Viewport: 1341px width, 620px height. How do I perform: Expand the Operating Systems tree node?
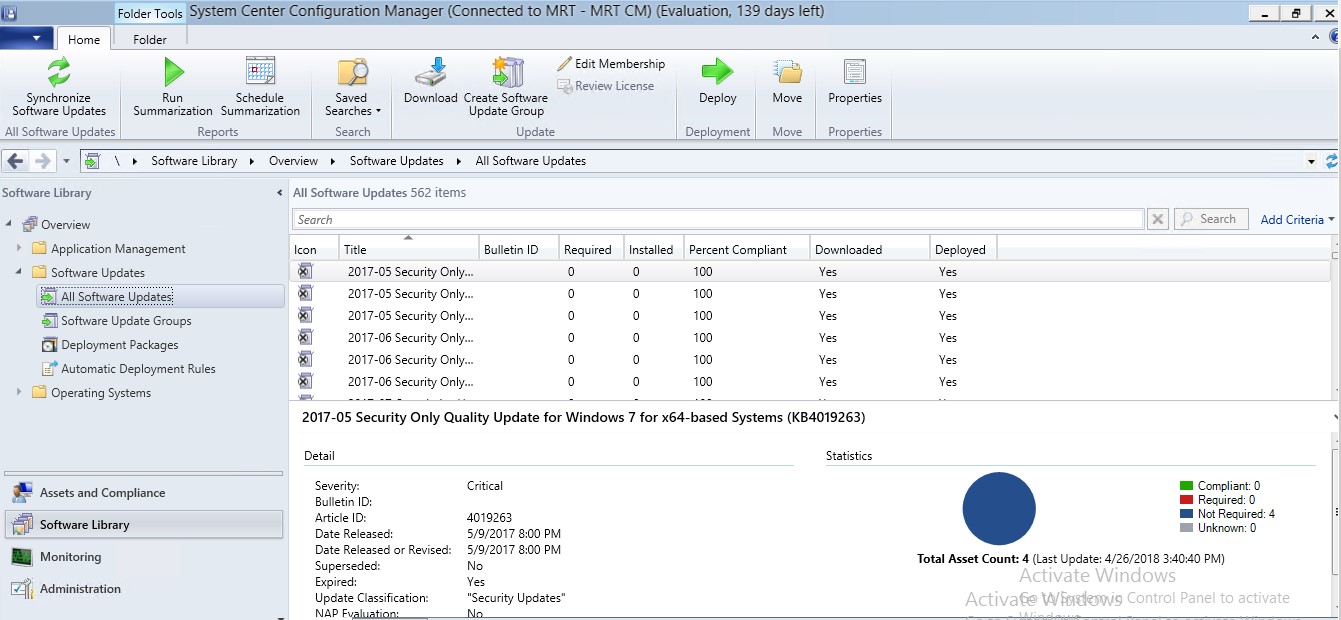pos(19,393)
